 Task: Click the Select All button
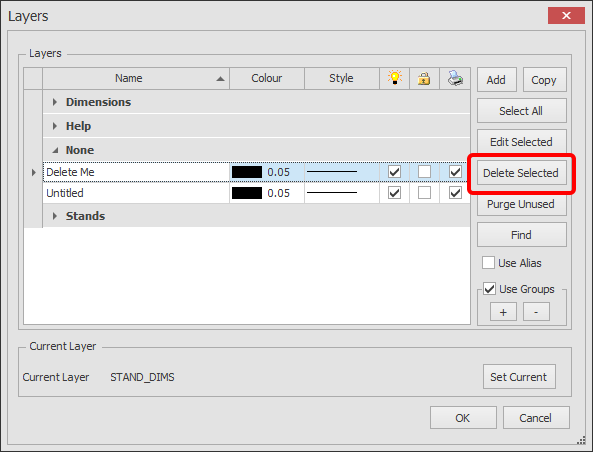pos(522,111)
